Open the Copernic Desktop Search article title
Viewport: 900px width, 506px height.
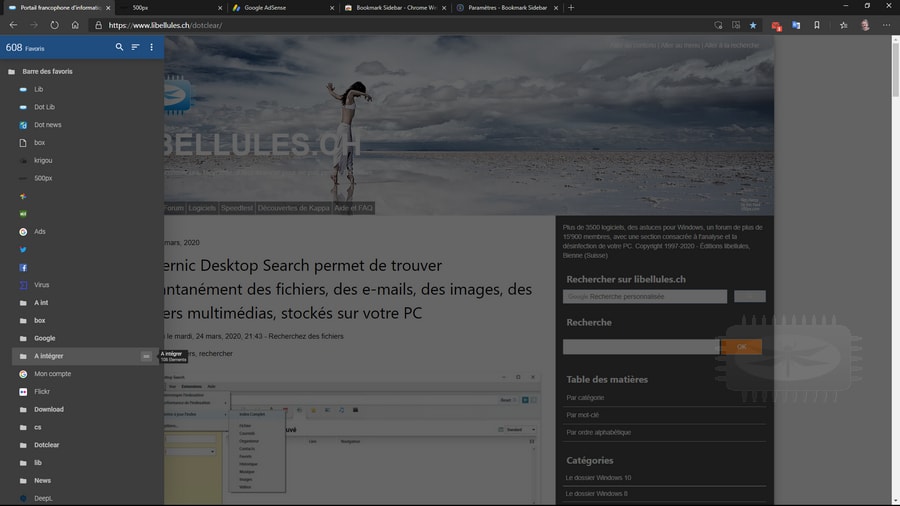point(348,289)
